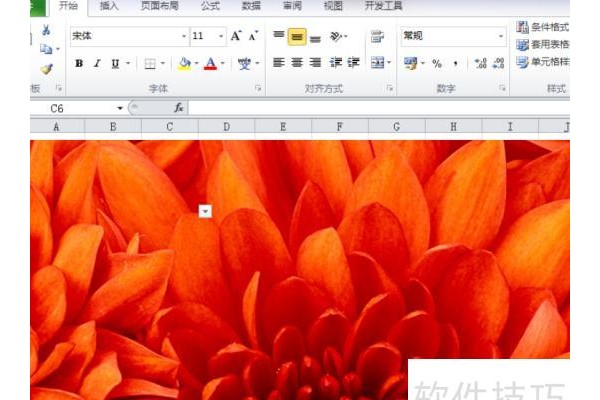Select column G header

coord(396,127)
